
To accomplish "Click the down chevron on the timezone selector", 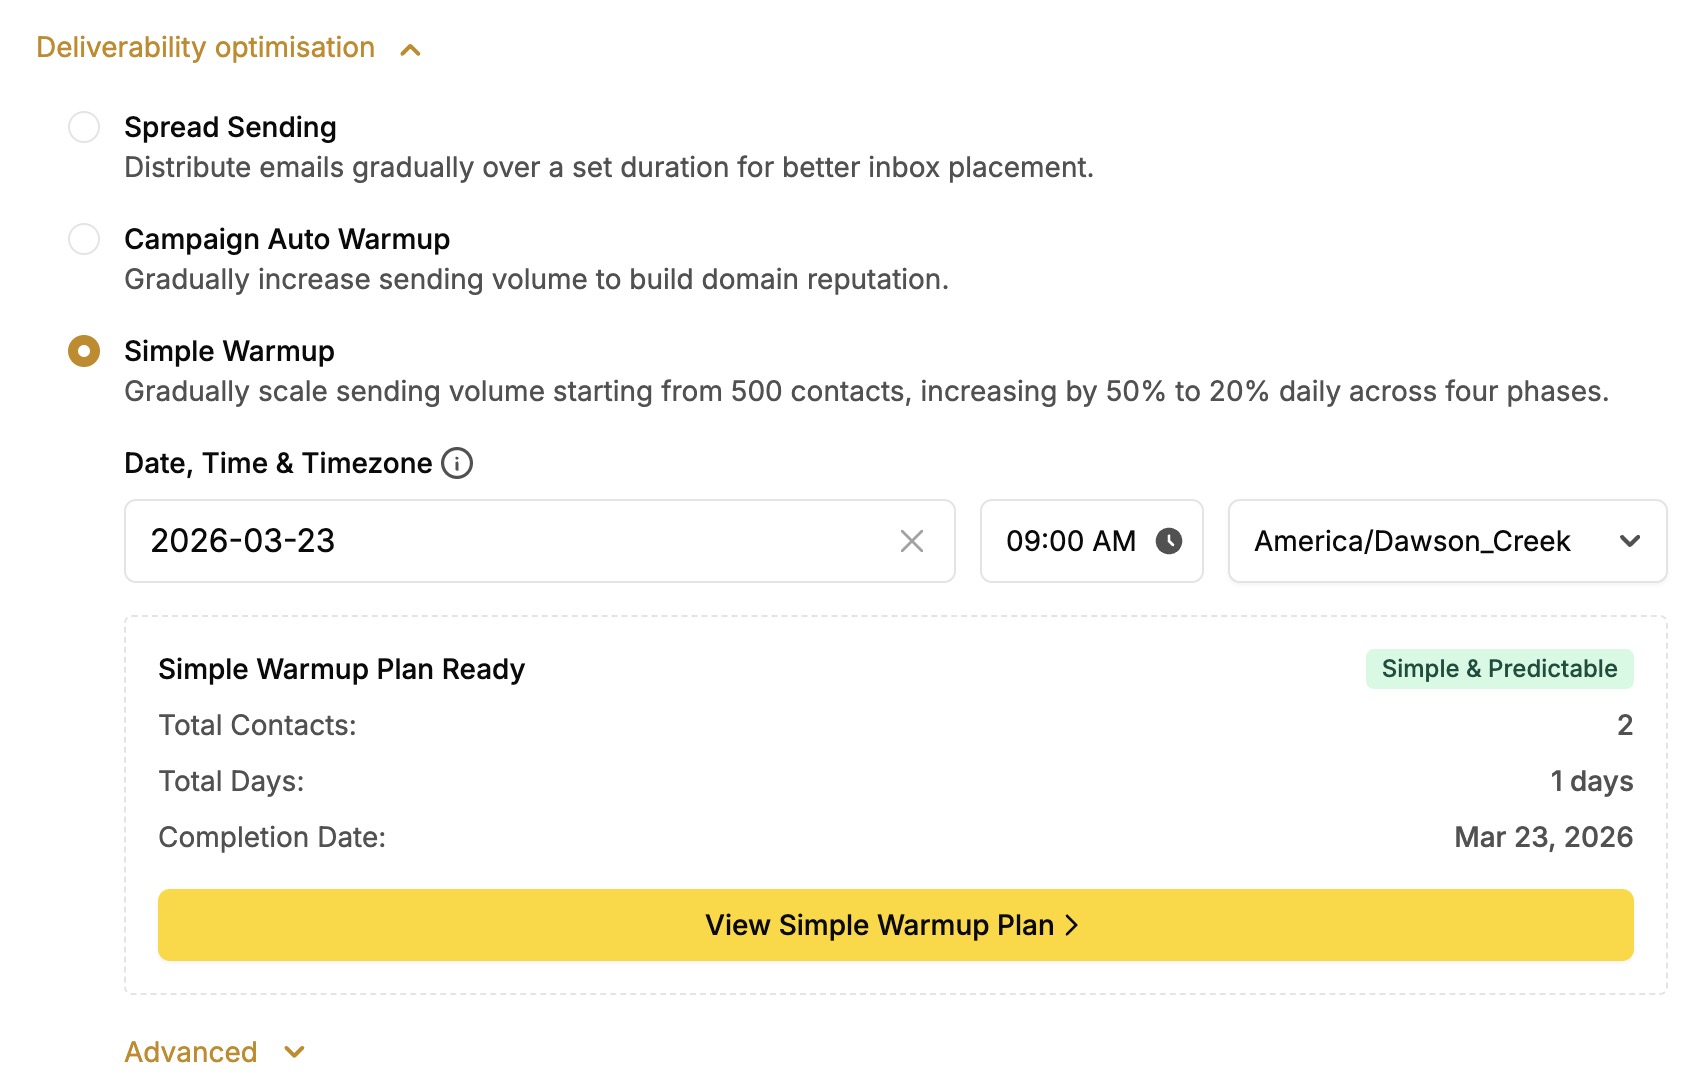I will [x=1630, y=541].
